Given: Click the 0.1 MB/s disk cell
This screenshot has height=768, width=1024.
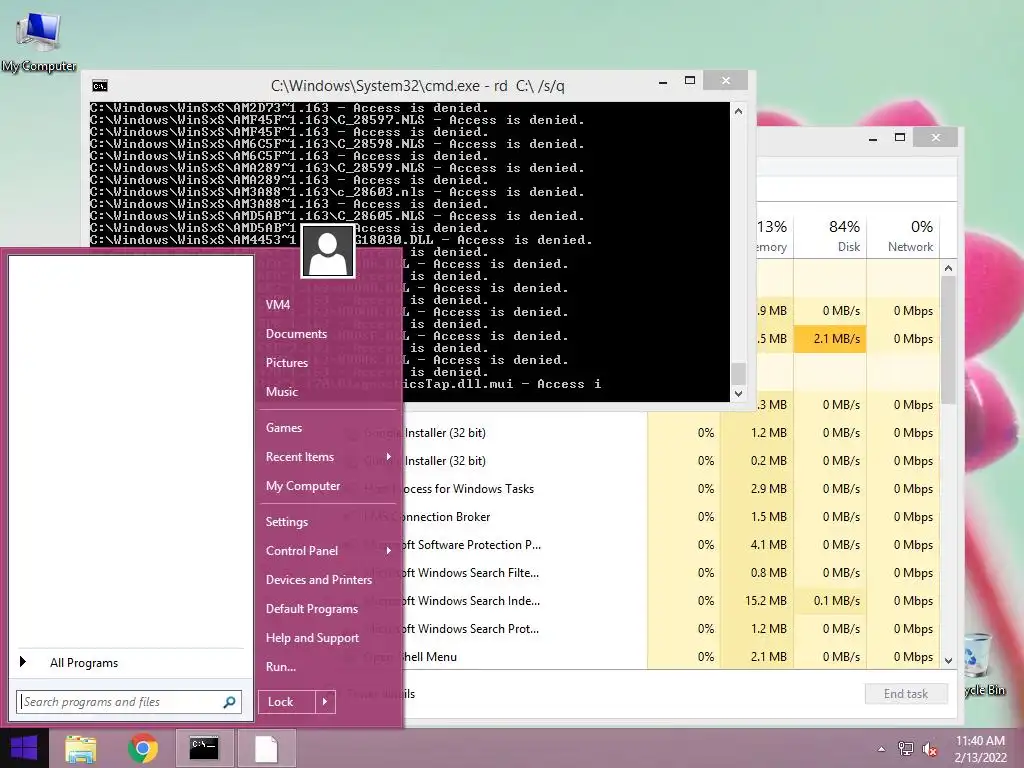Looking at the screenshot, I should point(830,601).
